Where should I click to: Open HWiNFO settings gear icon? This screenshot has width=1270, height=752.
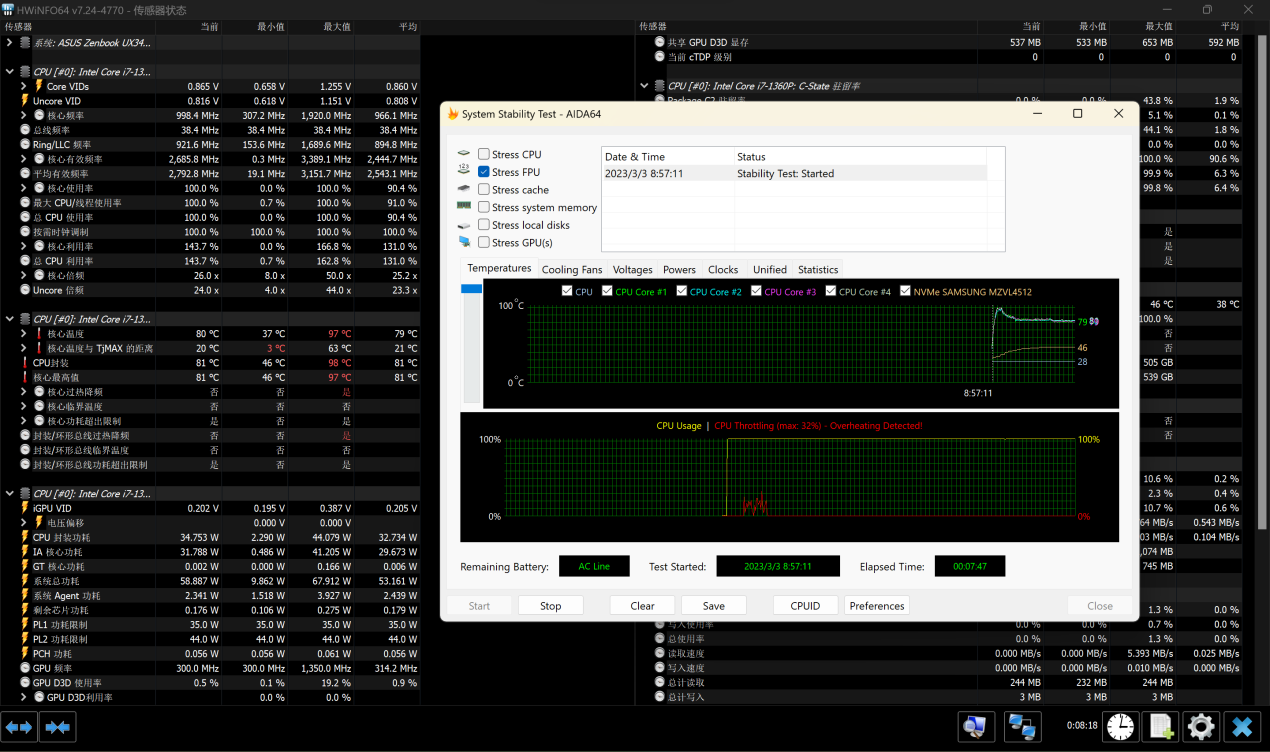[x=1201, y=727]
